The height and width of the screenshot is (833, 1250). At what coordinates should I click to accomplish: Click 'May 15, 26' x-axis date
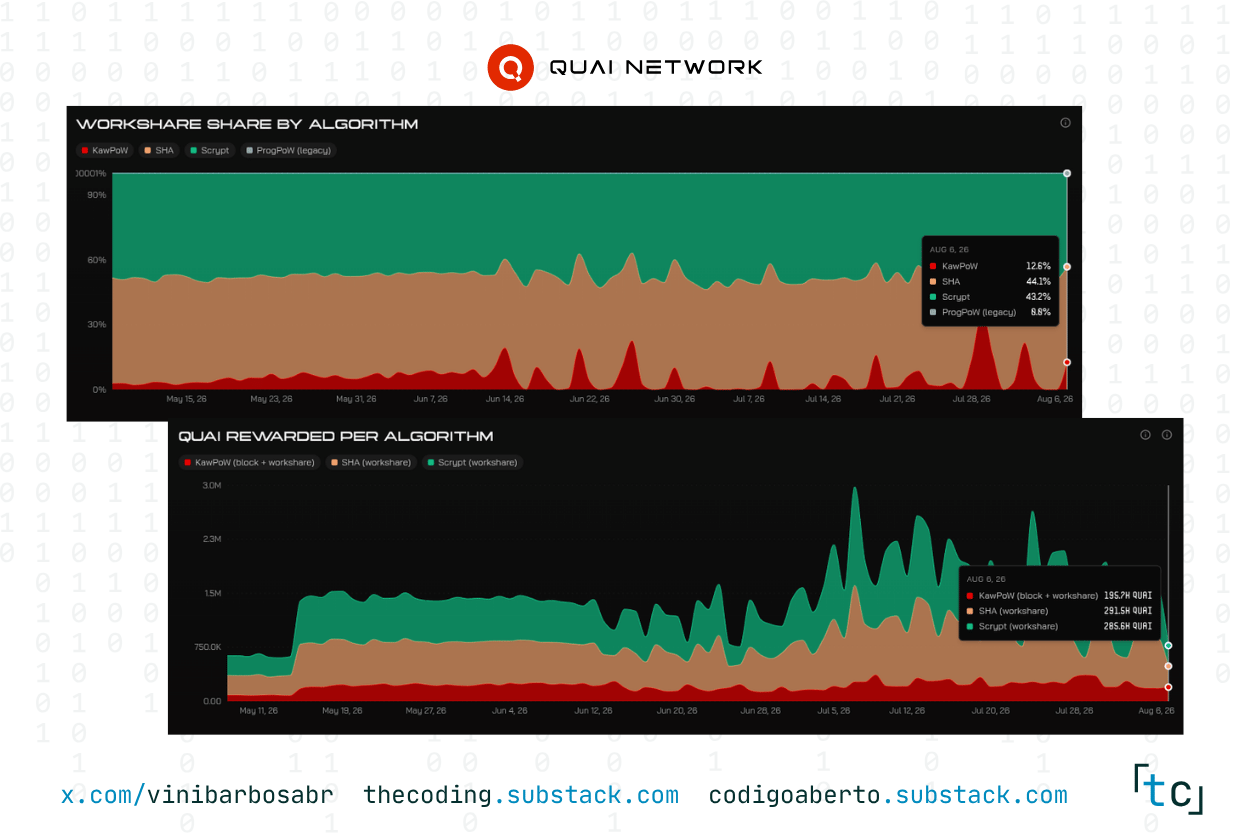tap(187, 399)
